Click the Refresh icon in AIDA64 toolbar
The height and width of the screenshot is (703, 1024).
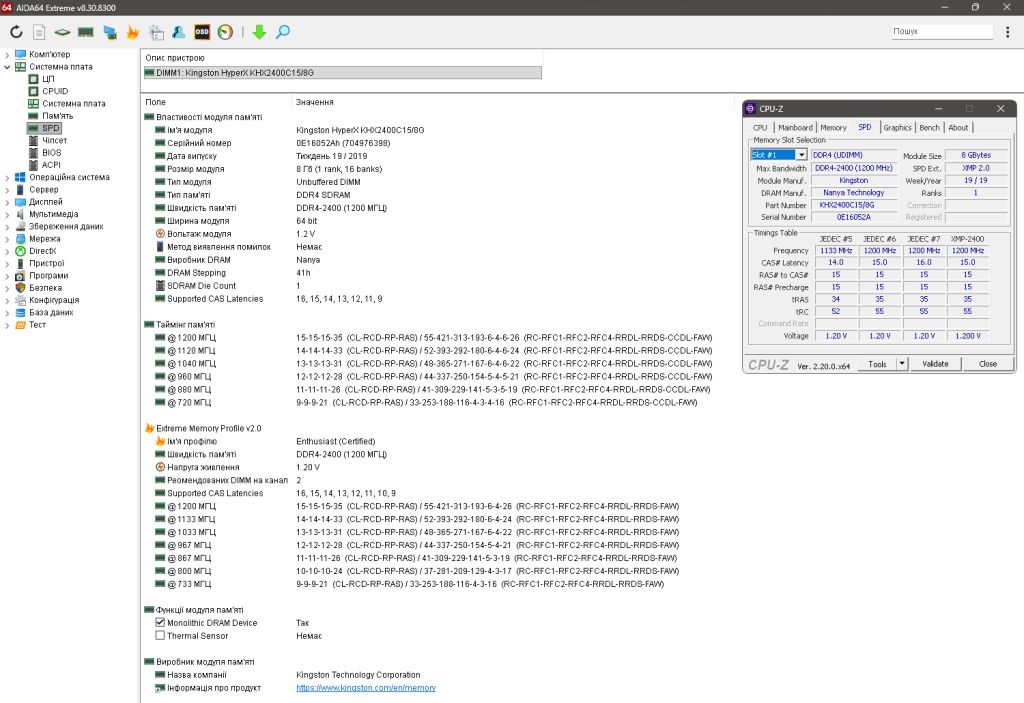click(16, 31)
